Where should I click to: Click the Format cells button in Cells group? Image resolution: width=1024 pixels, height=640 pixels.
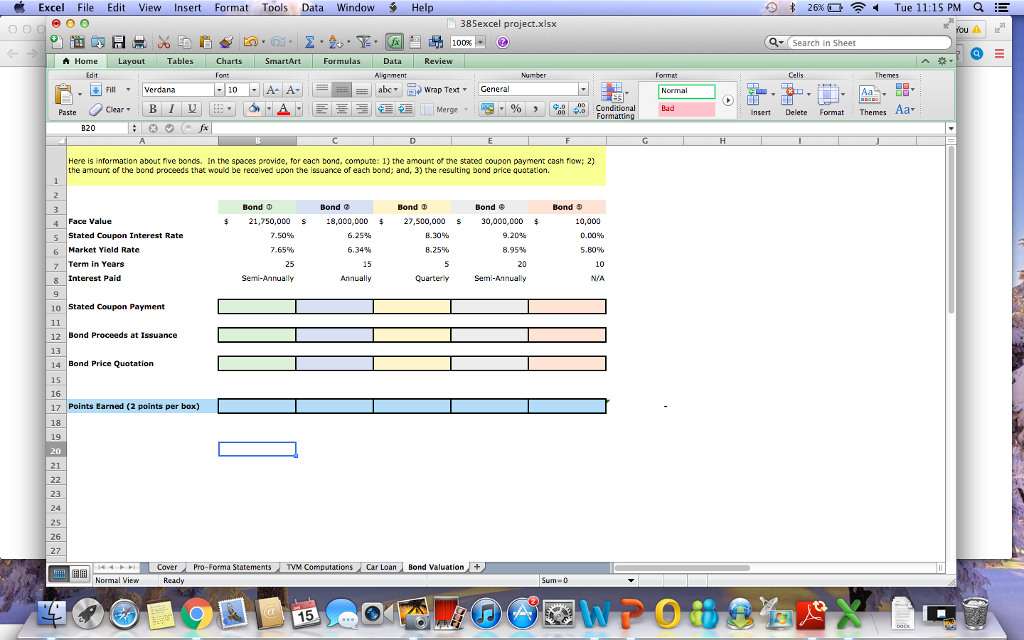tap(831, 101)
